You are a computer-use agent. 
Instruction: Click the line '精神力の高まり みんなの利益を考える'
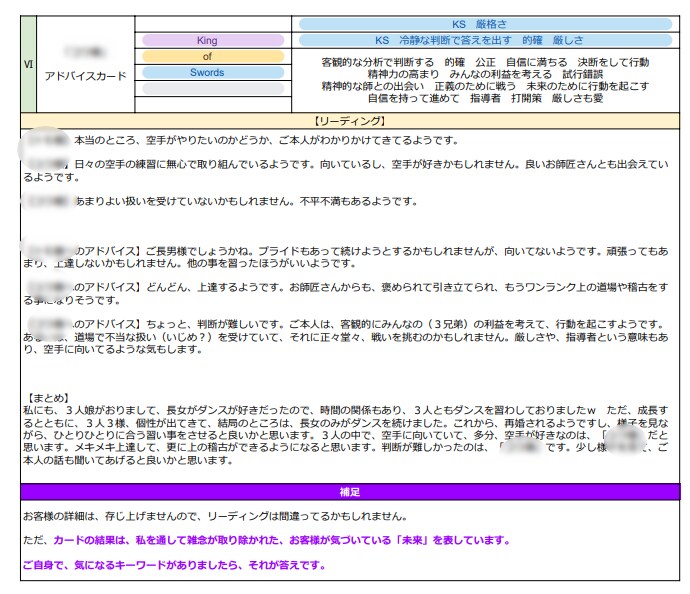point(485,74)
